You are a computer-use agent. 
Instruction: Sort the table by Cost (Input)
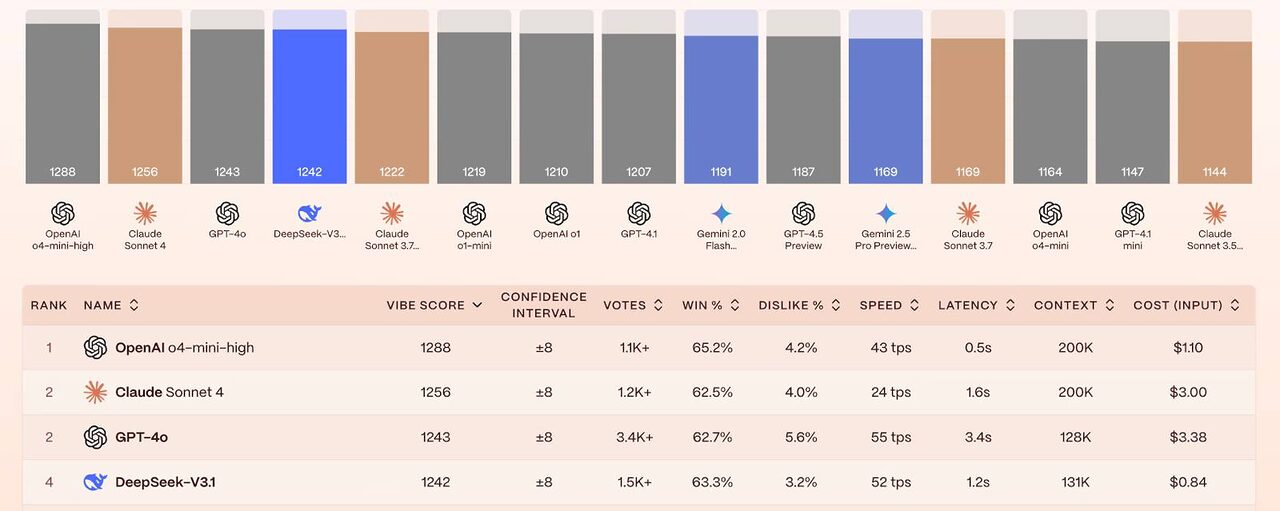click(x=1186, y=305)
